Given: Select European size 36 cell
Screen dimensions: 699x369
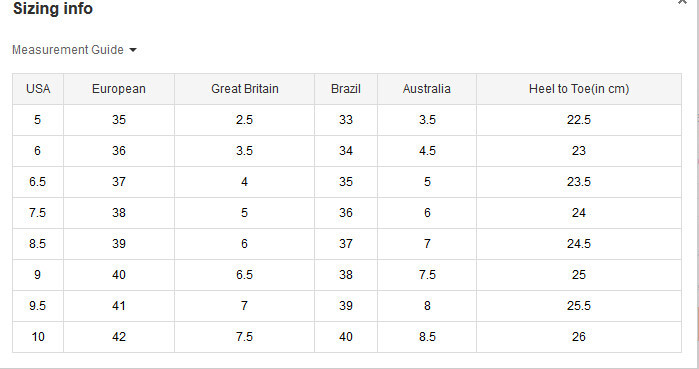Looking at the screenshot, I should click(119, 151).
